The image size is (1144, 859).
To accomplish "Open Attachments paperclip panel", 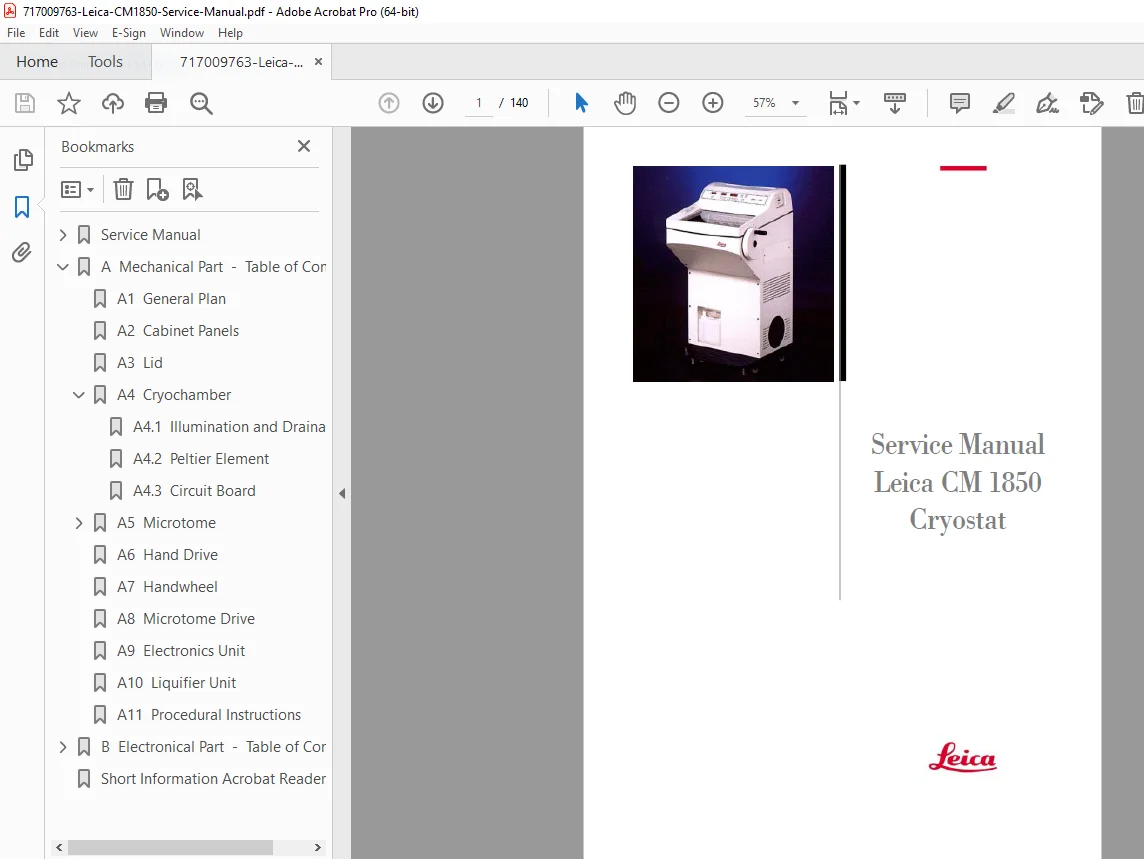I will [22, 253].
